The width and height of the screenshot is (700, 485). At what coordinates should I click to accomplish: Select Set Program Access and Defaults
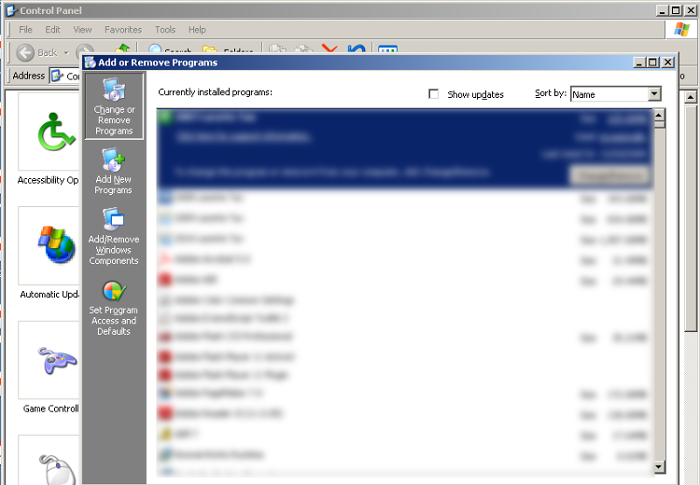tap(113, 307)
